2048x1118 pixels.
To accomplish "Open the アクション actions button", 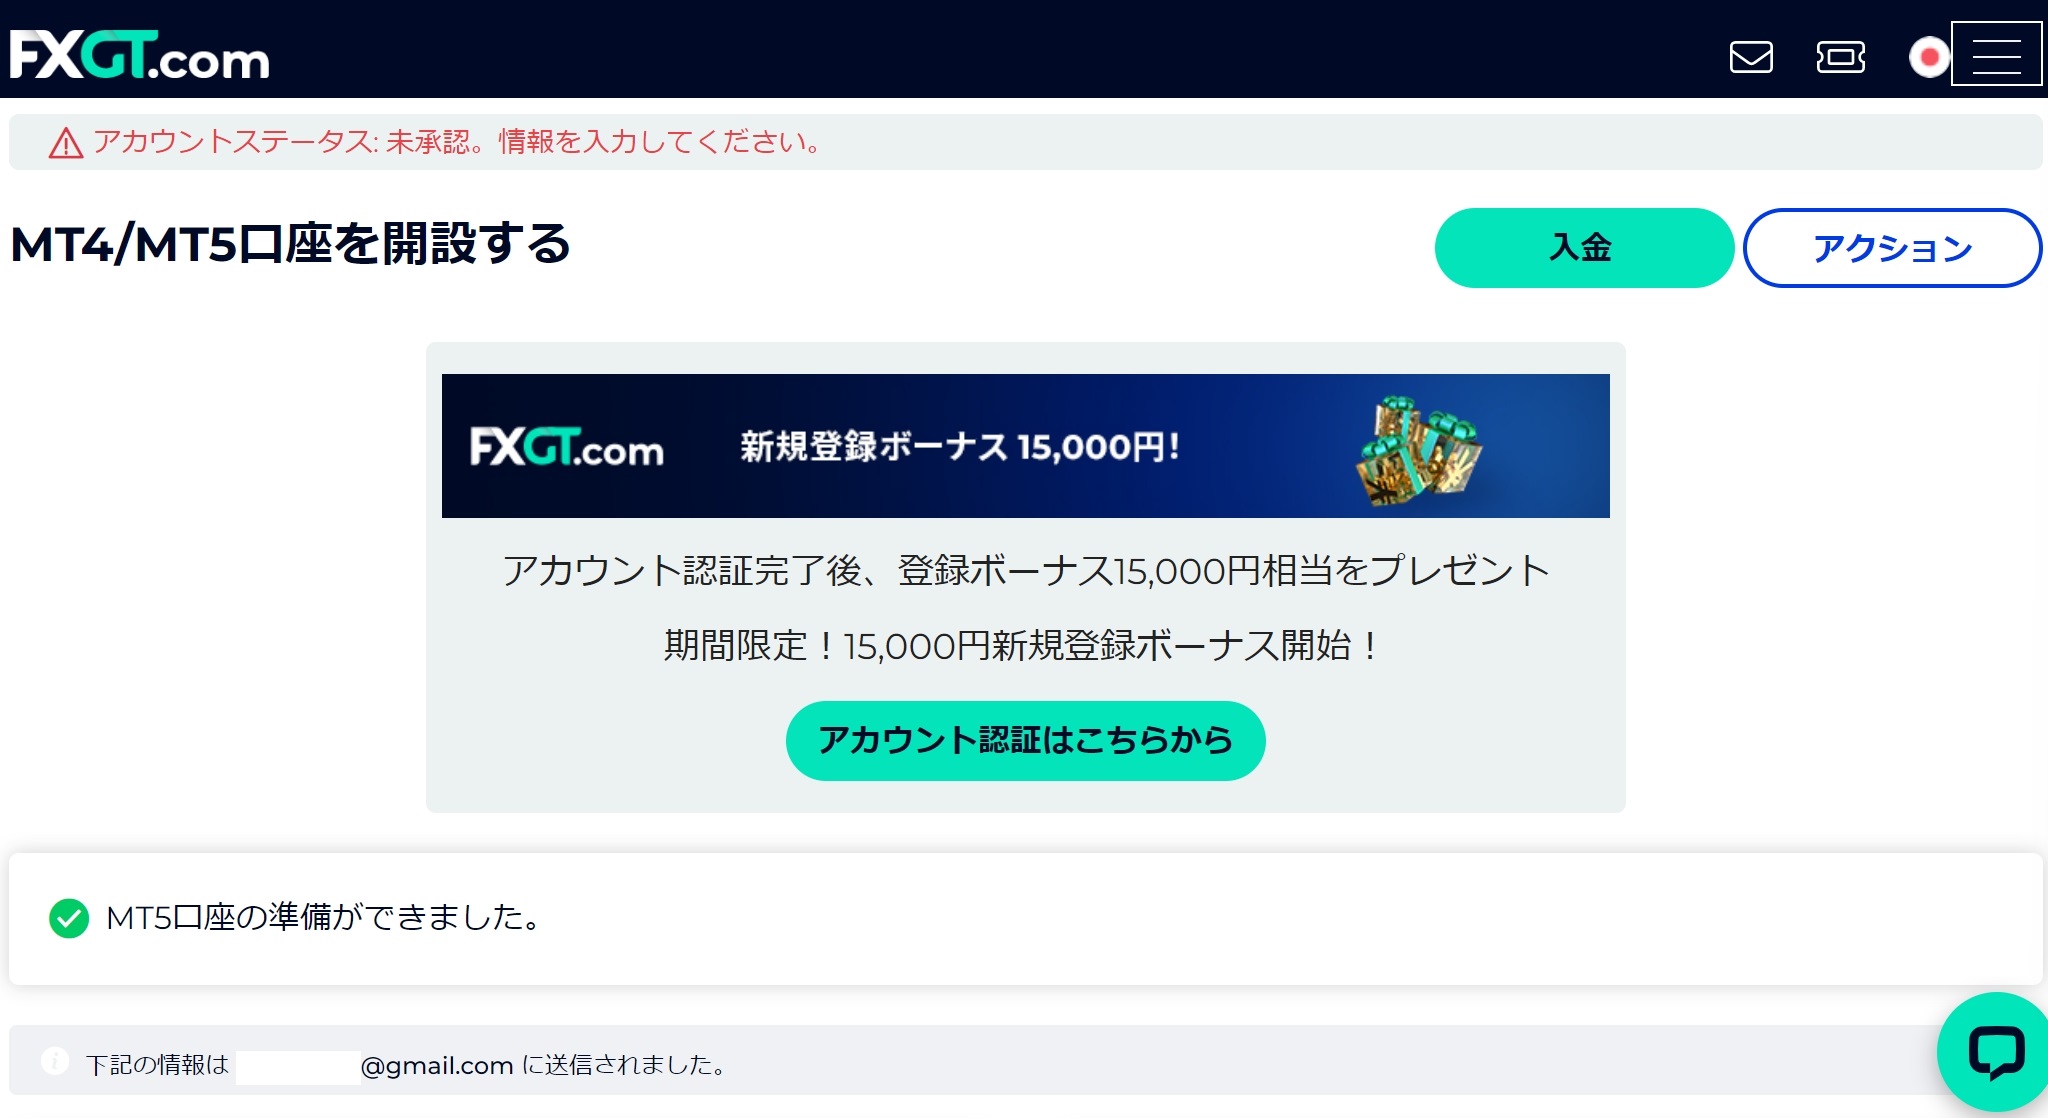I will pos(1892,248).
